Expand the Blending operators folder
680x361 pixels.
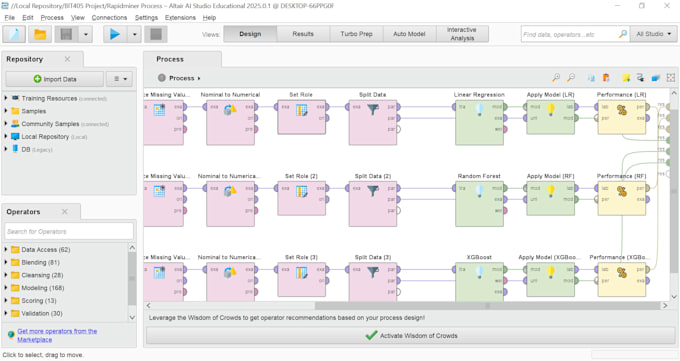click(x=6, y=263)
